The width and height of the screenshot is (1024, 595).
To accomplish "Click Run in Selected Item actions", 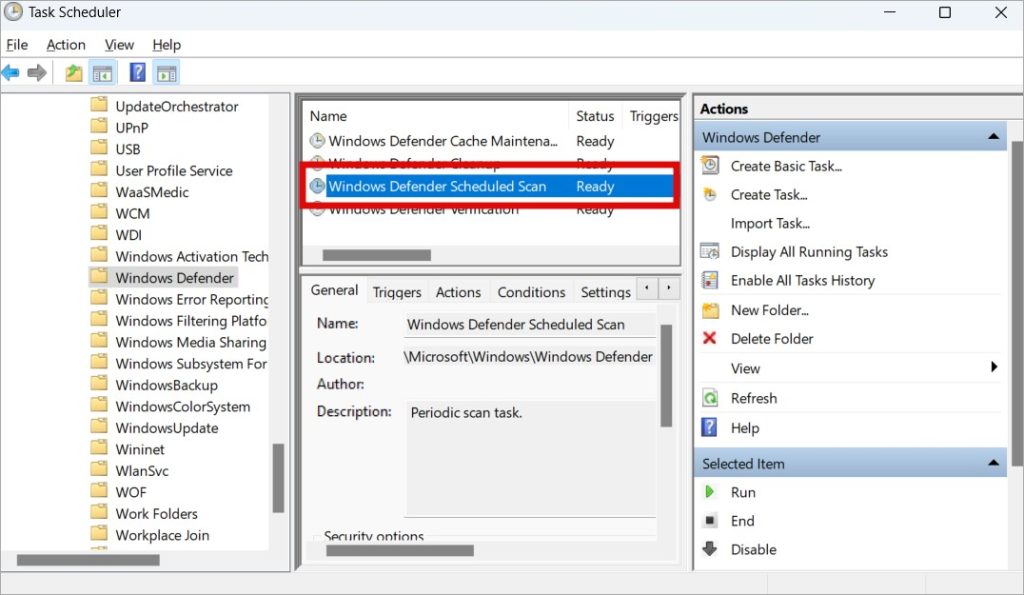I will click(743, 492).
